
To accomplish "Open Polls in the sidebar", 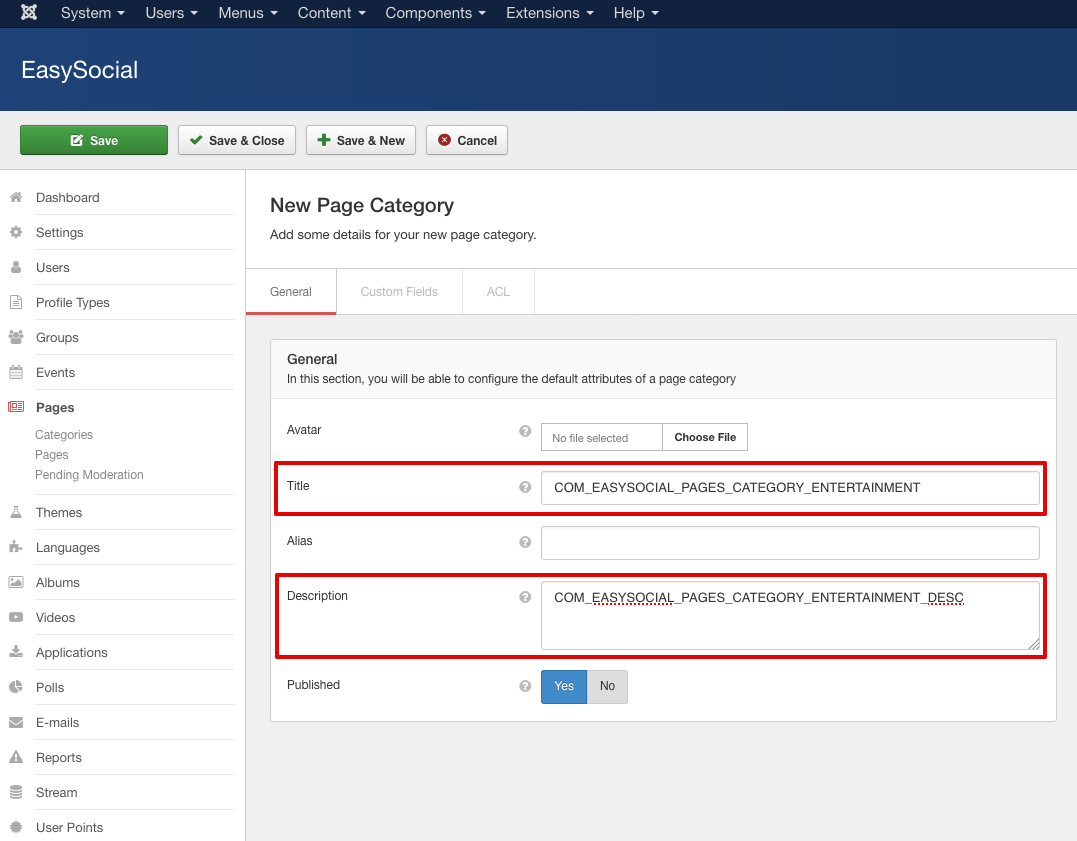I will (x=49, y=688).
